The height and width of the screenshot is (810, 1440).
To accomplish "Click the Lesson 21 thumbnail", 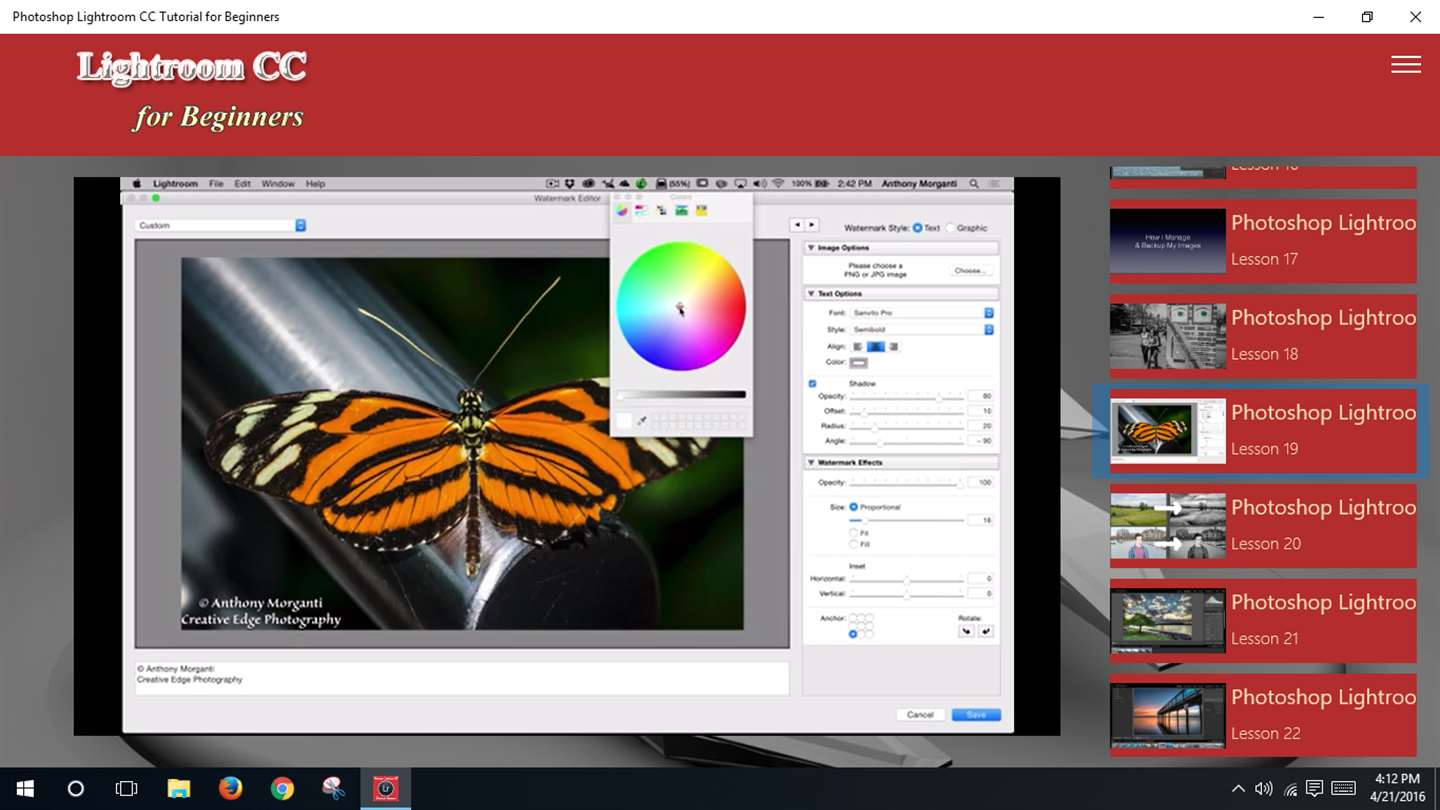I will 1168,621.
